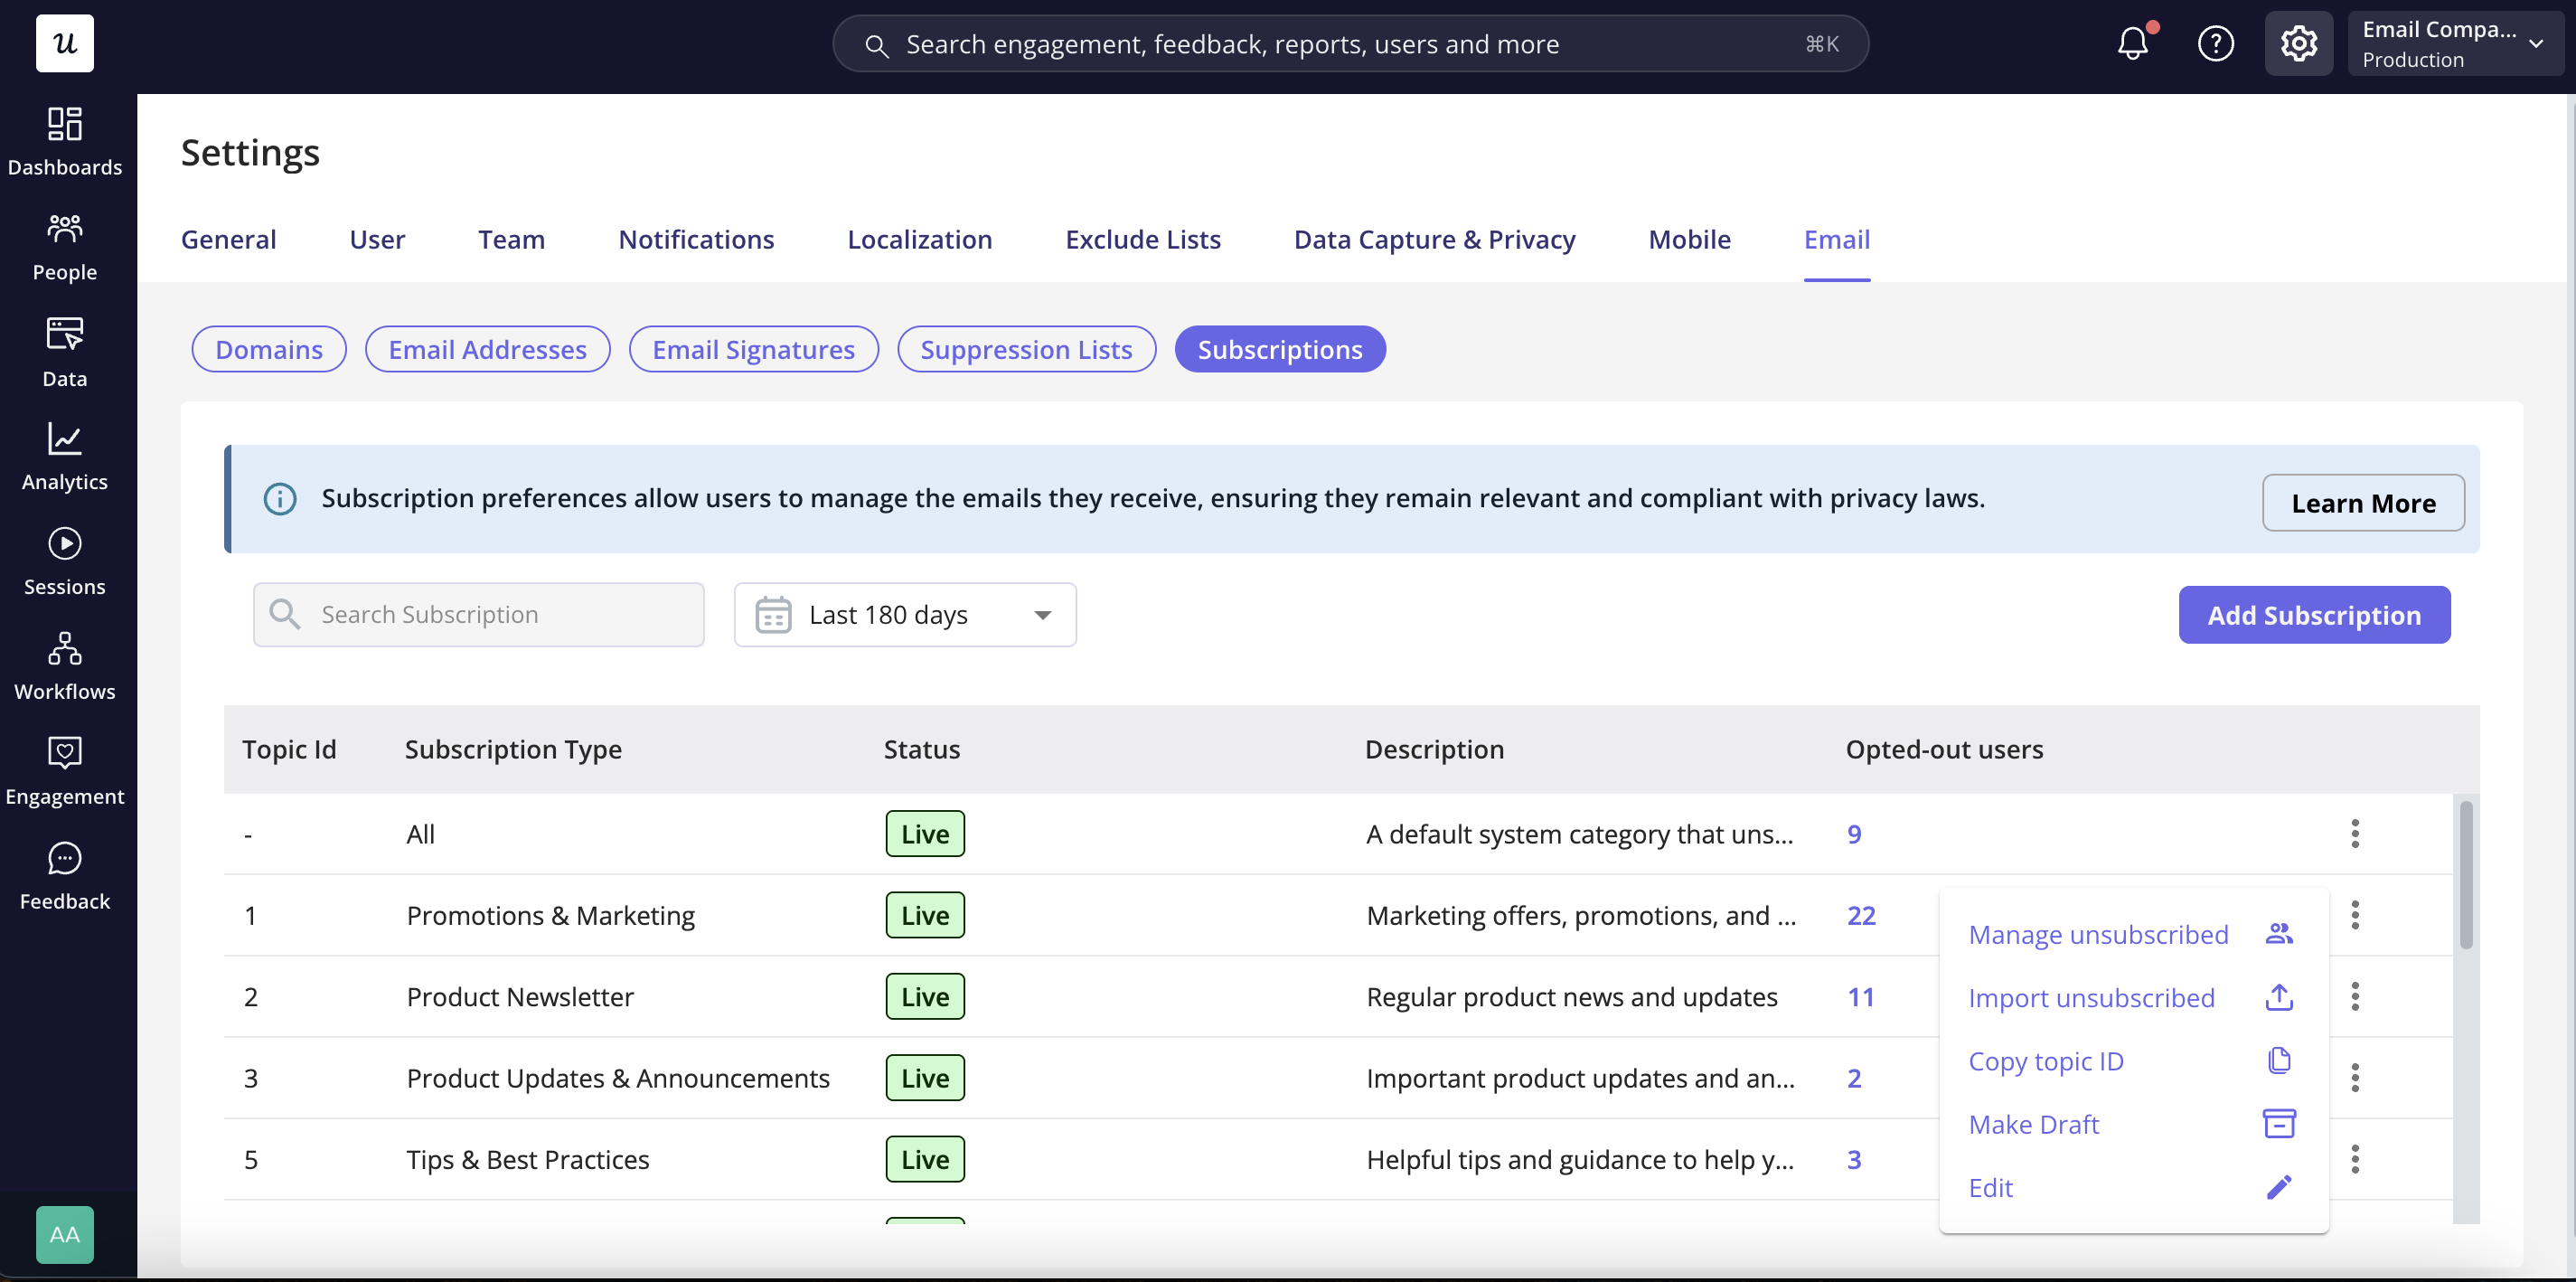Screen dimensions: 2576x1282
Task: Click the Add Subscription button
Action: 2314,615
